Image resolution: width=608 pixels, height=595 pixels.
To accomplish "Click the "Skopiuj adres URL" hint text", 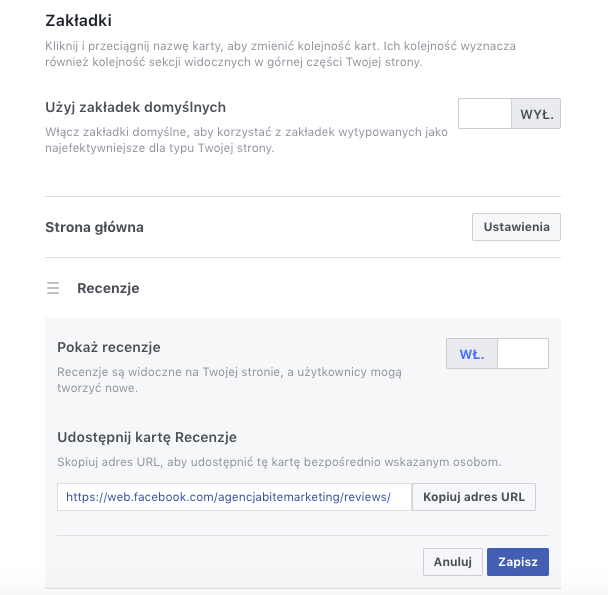I will [279, 462].
